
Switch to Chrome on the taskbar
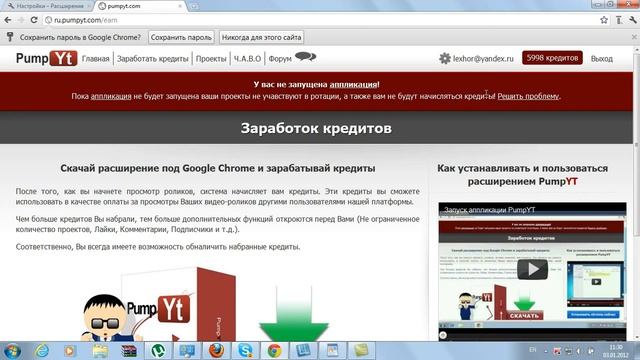pos(274,351)
